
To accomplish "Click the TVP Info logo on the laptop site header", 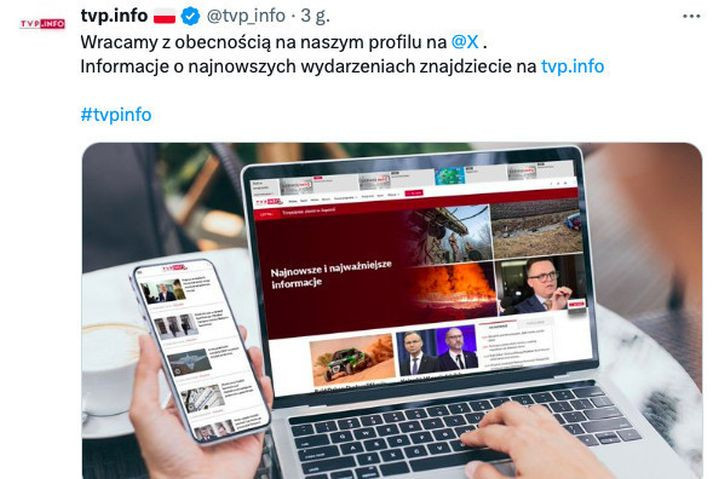I will pyautogui.click(x=268, y=201).
